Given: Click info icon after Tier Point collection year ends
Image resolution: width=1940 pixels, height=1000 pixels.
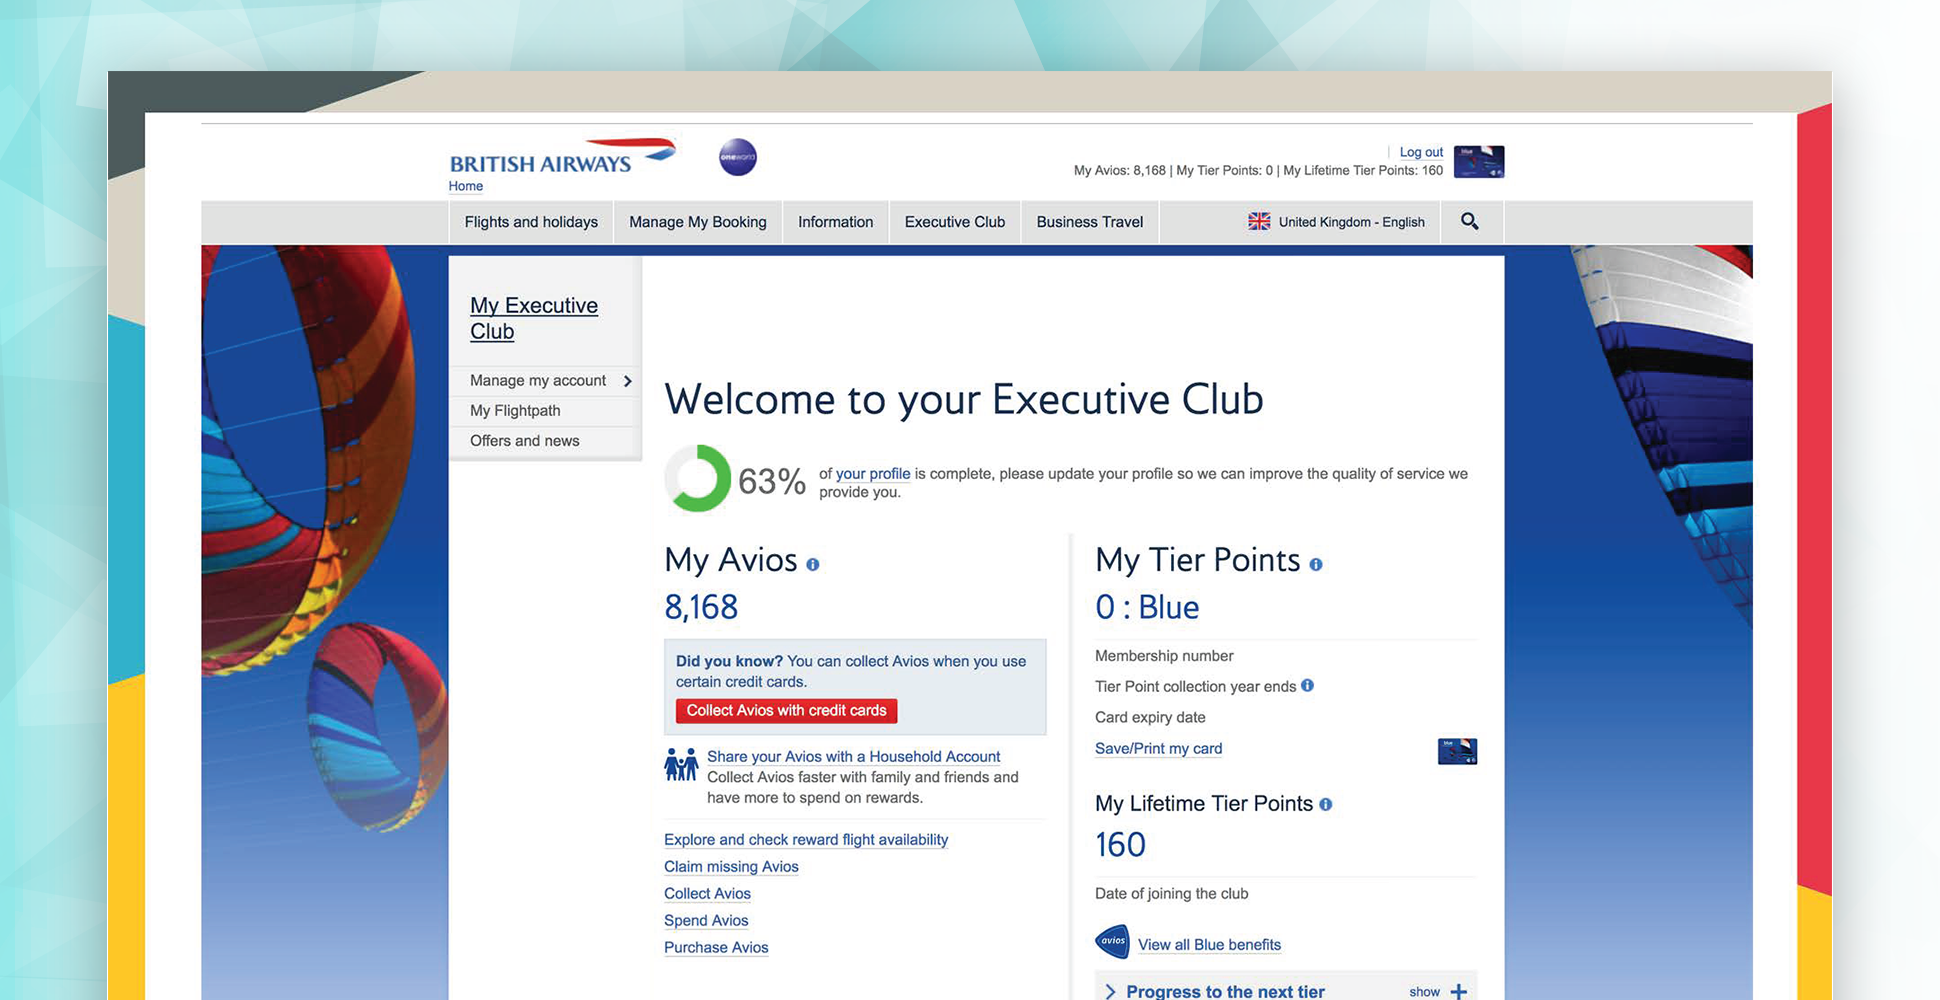Looking at the screenshot, I should coord(1307,686).
